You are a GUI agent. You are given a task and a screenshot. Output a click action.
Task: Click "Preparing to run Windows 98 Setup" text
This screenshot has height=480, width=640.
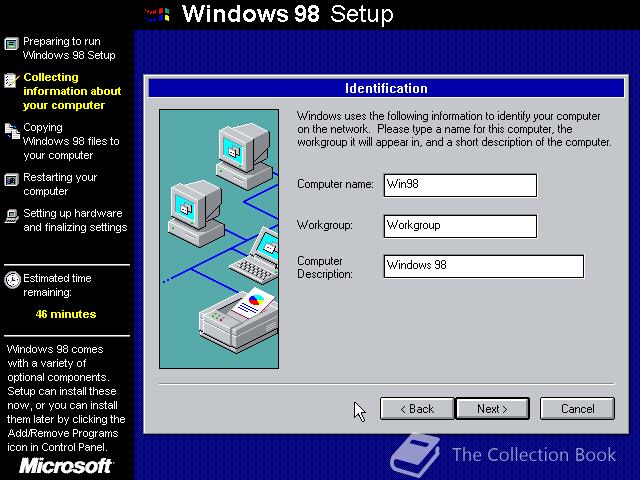coord(69,48)
